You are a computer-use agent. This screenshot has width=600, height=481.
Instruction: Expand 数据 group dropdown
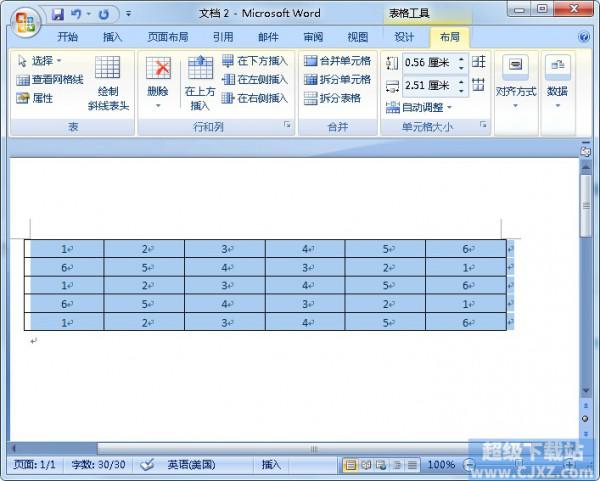click(x=557, y=82)
